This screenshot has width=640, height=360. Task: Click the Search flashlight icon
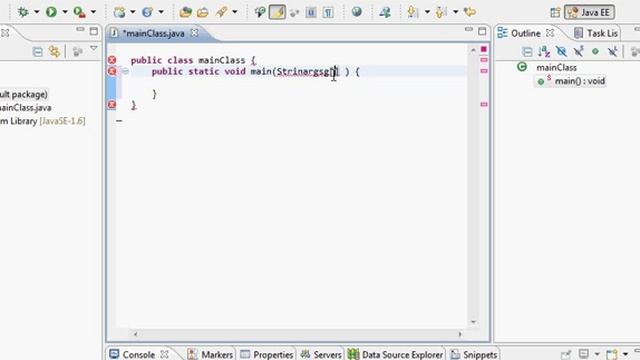(x=222, y=12)
